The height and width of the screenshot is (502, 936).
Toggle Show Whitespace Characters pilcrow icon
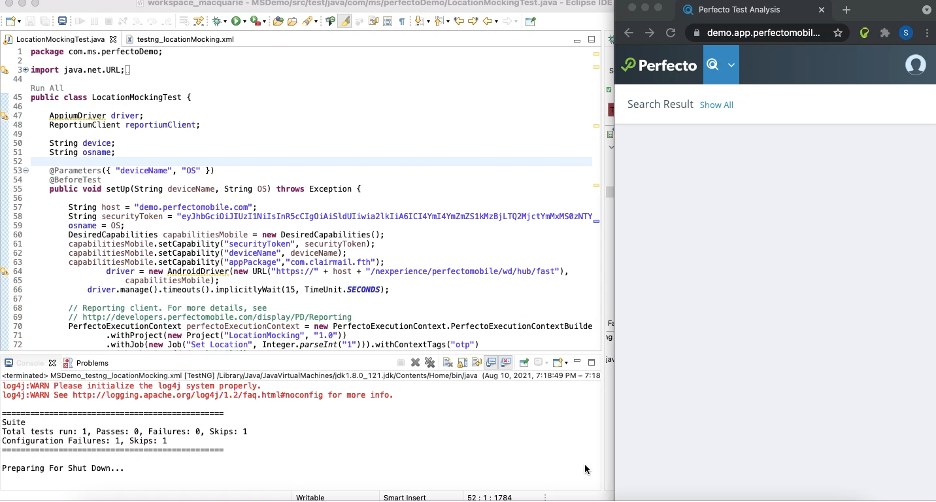pos(402,21)
